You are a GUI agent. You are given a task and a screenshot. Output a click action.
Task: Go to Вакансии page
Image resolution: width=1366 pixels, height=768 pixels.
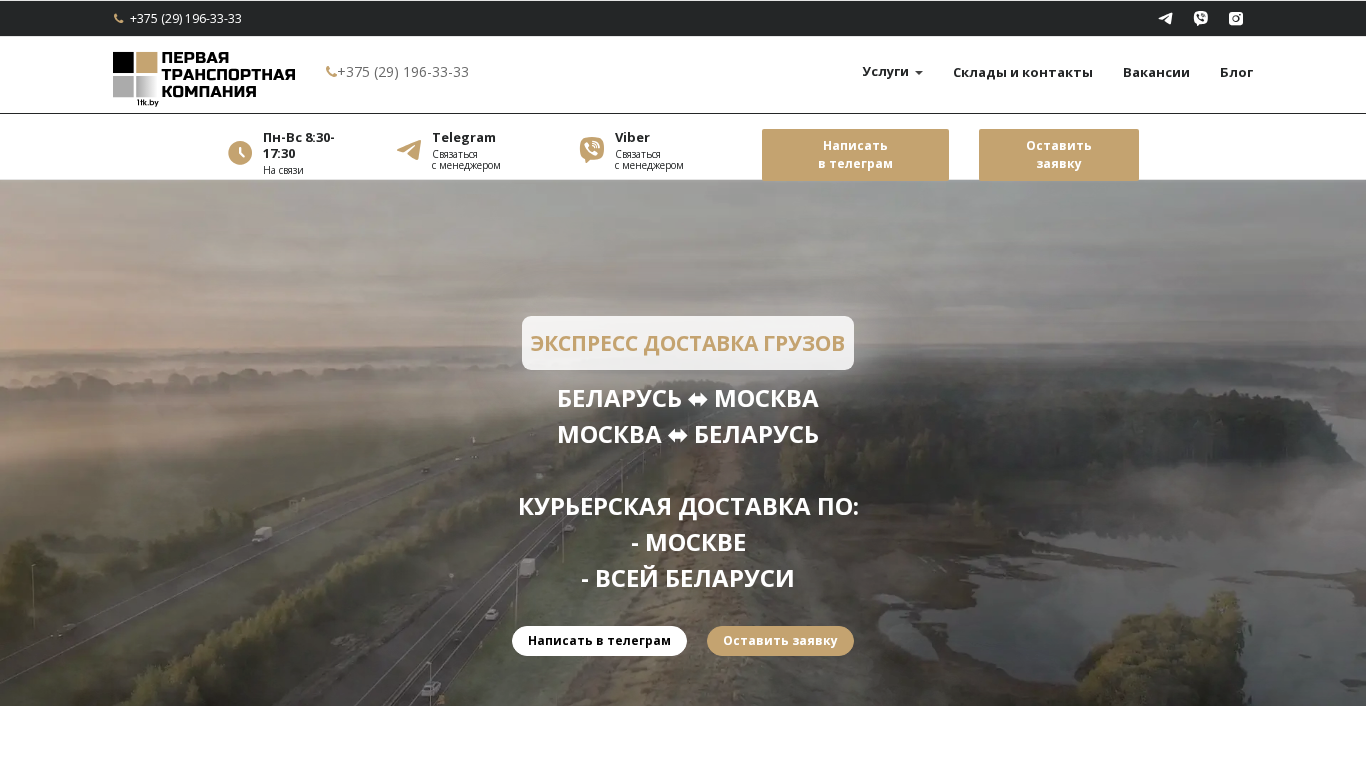click(1156, 72)
